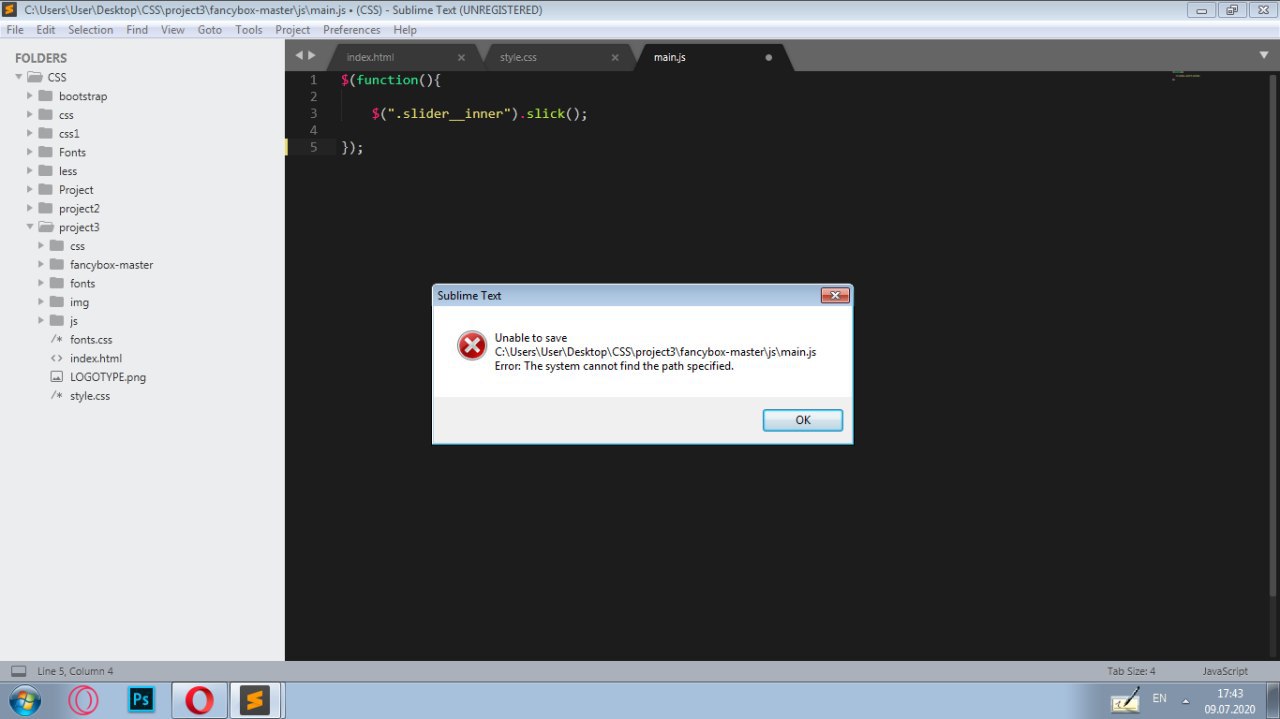Go to previous tab with left arrow
Image resolution: width=1280 pixels, height=719 pixels.
[x=299, y=56]
